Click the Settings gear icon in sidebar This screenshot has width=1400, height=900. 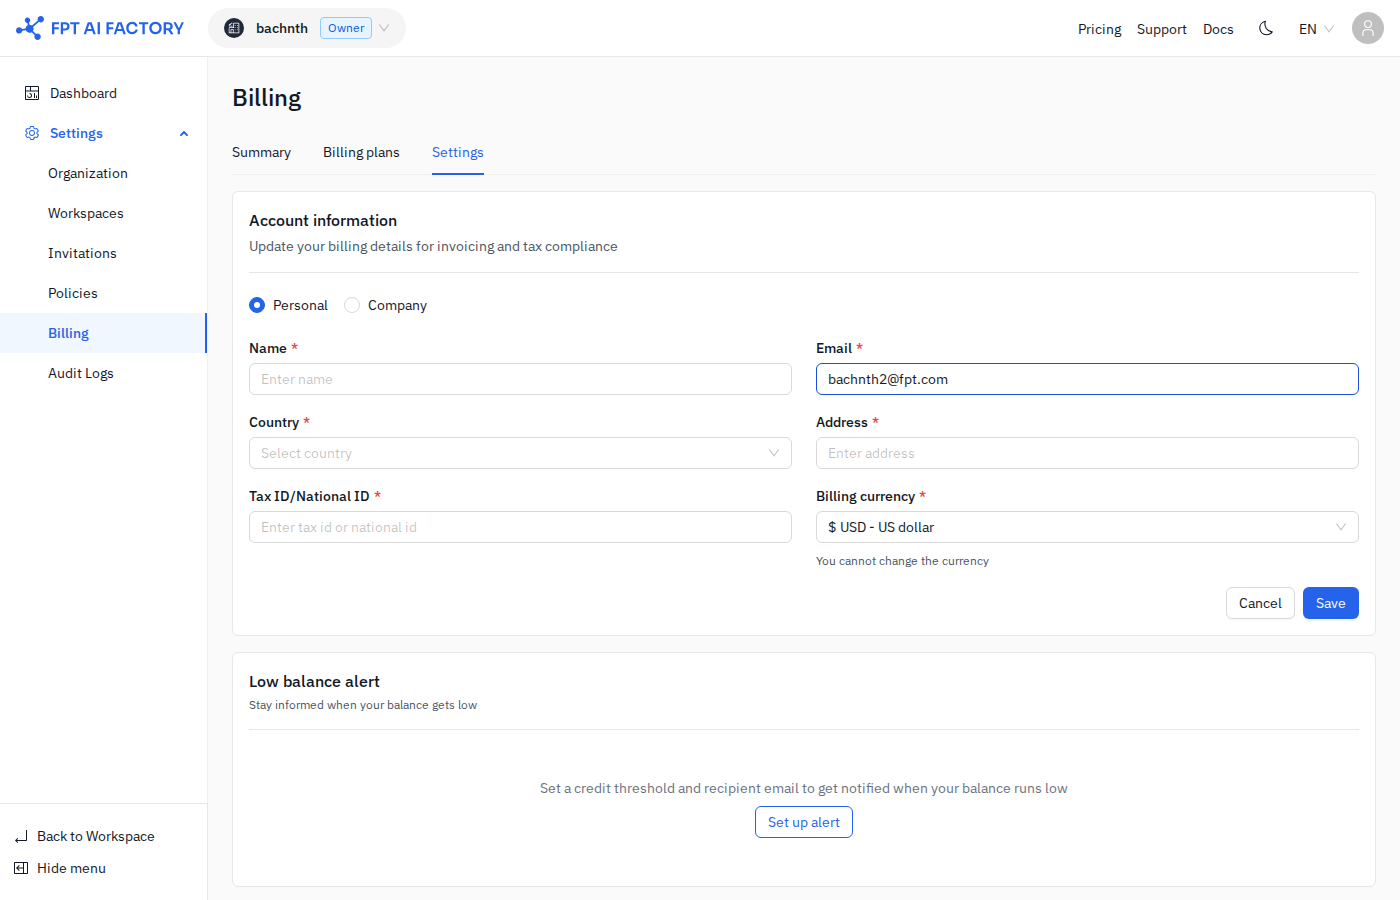pos(32,133)
